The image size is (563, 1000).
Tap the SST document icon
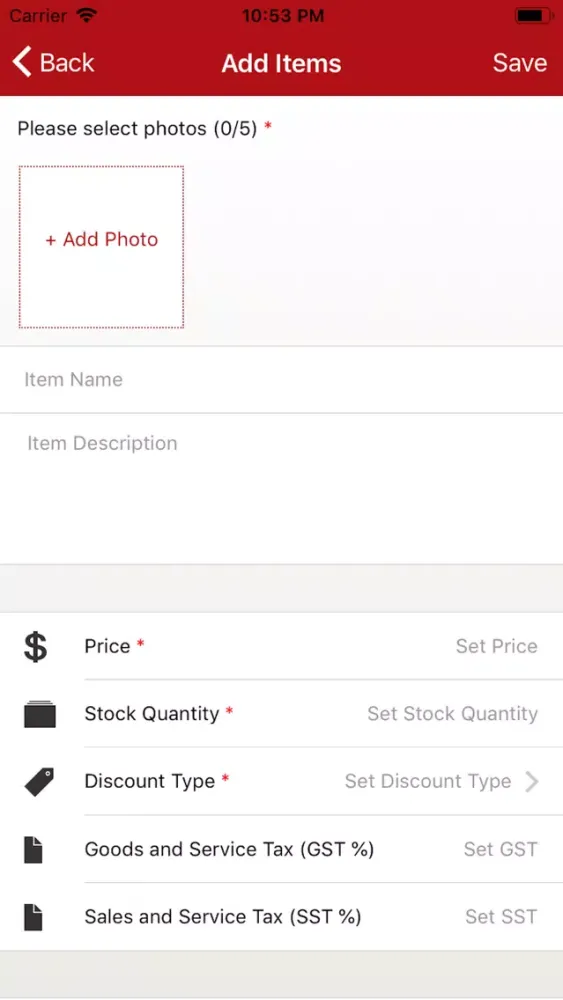coord(33,917)
